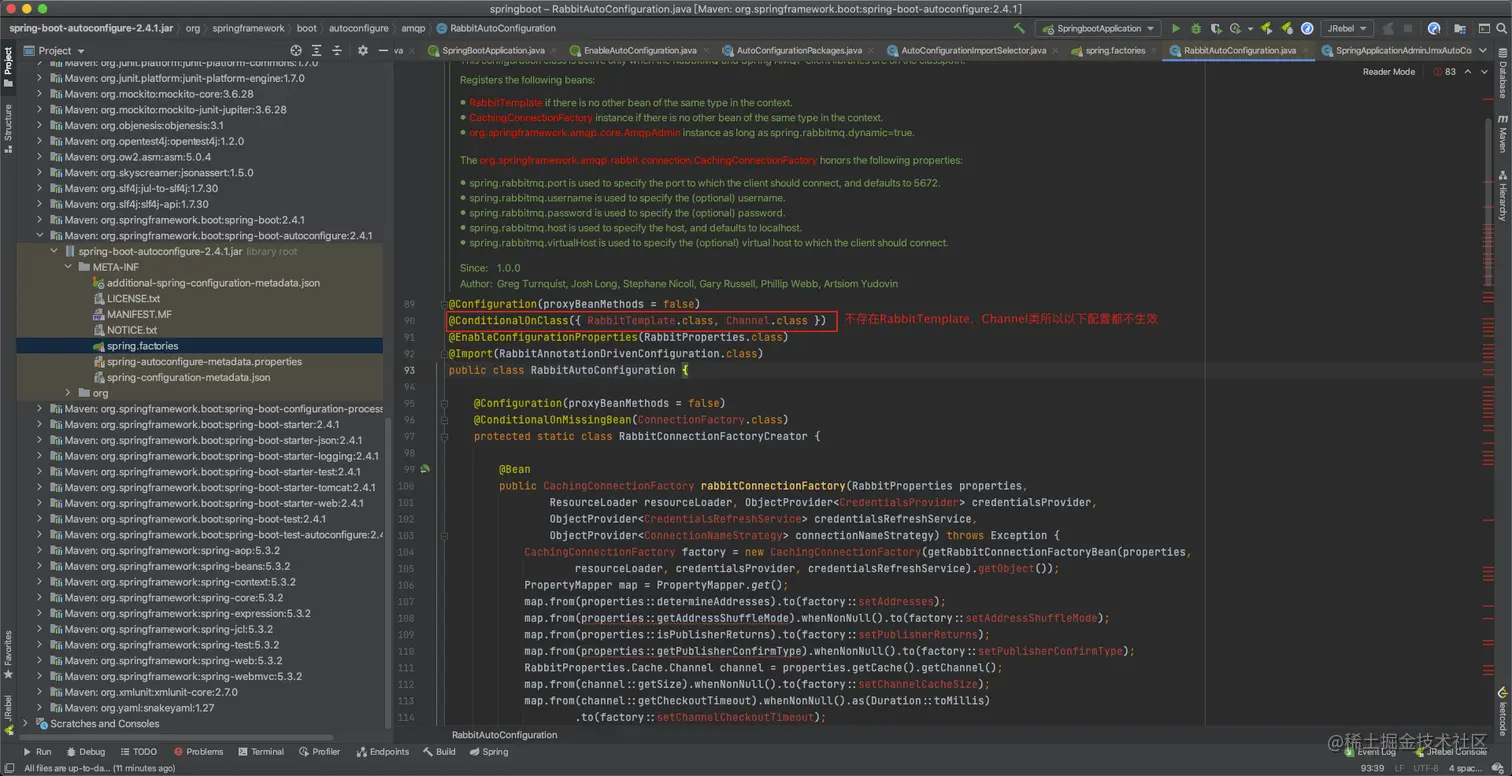Expand all items in Project panel

click(317, 50)
